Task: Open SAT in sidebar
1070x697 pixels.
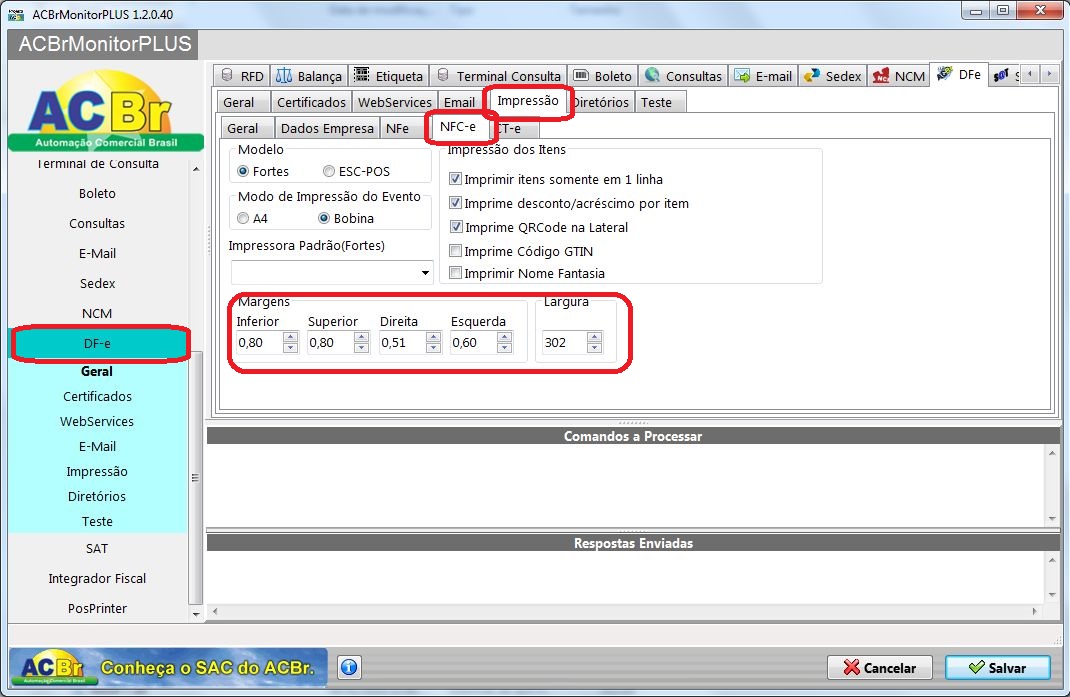Action: [x=98, y=549]
